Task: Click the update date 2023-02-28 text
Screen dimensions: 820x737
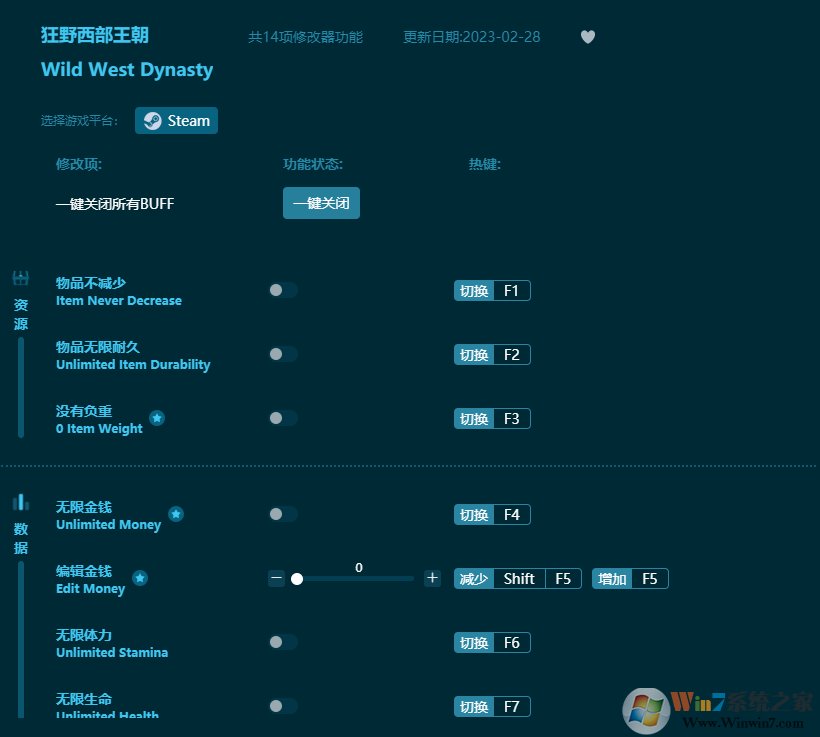Action: click(x=472, y=37)
